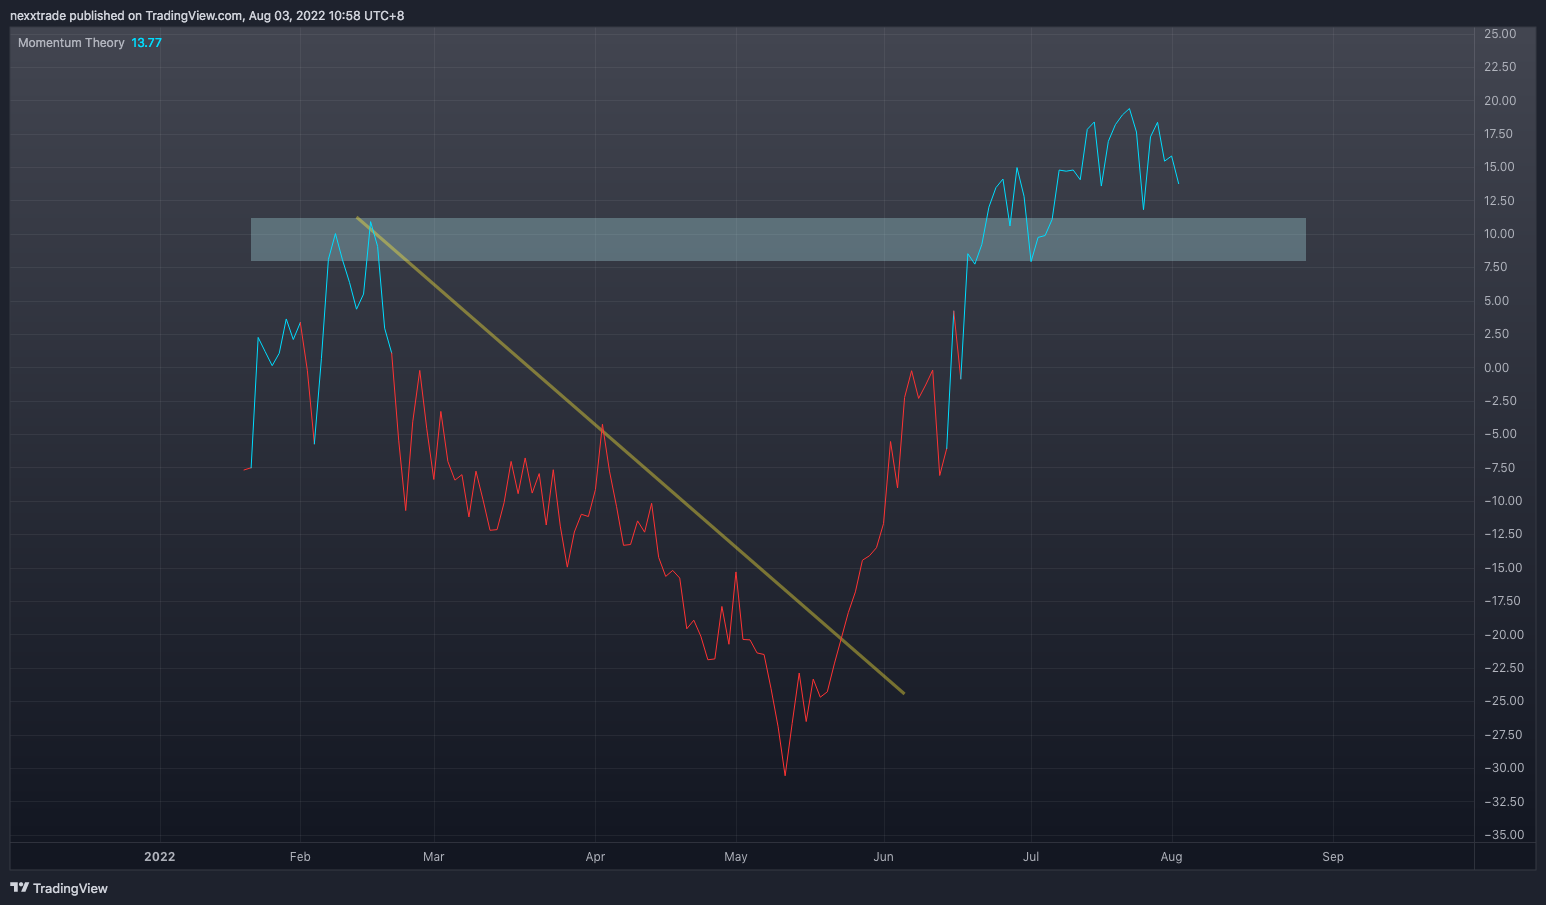Click the Momentum Theory indicator label
Image resolution: width=1546 pixels, height=905 pixels.
71,43
